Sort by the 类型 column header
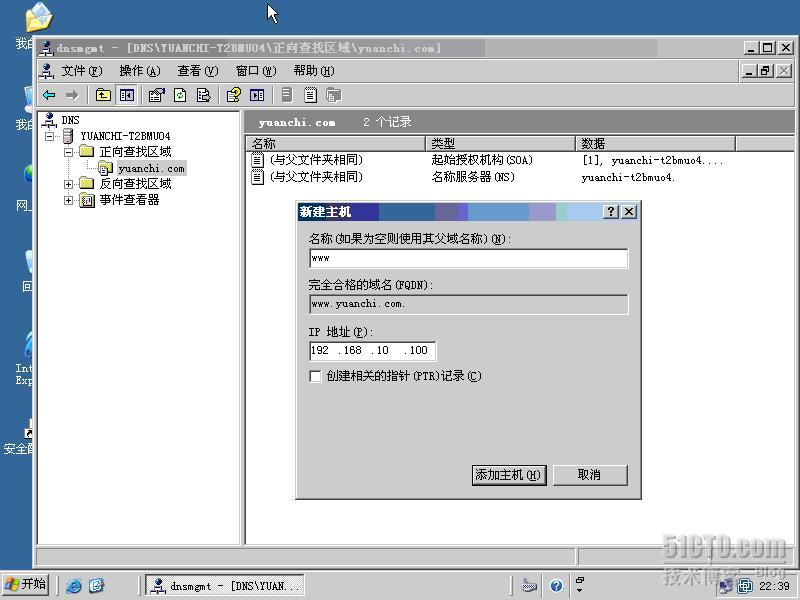This screenshot has width=800, height=600. pyautogui.click(x=501, y=143)
